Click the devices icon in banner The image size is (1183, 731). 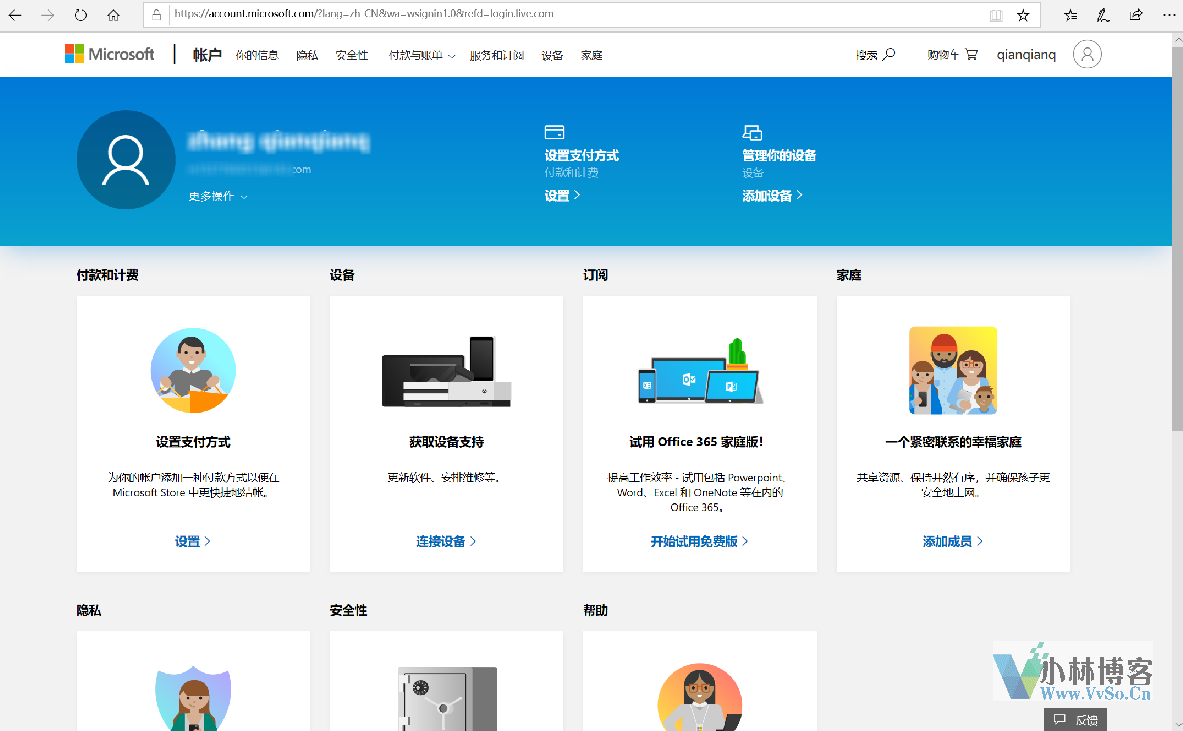[752, 133]
